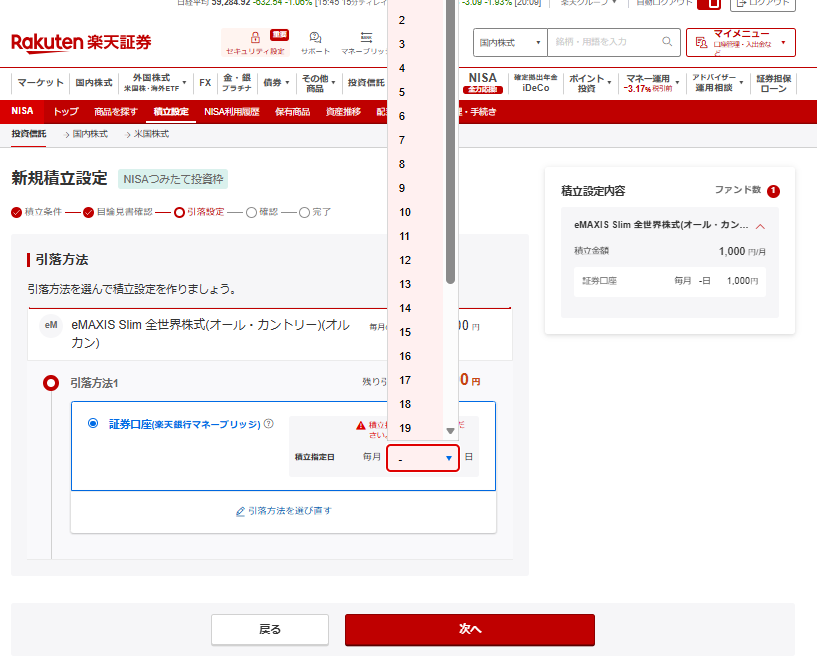
Task: Click the pencil icon for 引落方法を選び直す
Action: [240, 512]
